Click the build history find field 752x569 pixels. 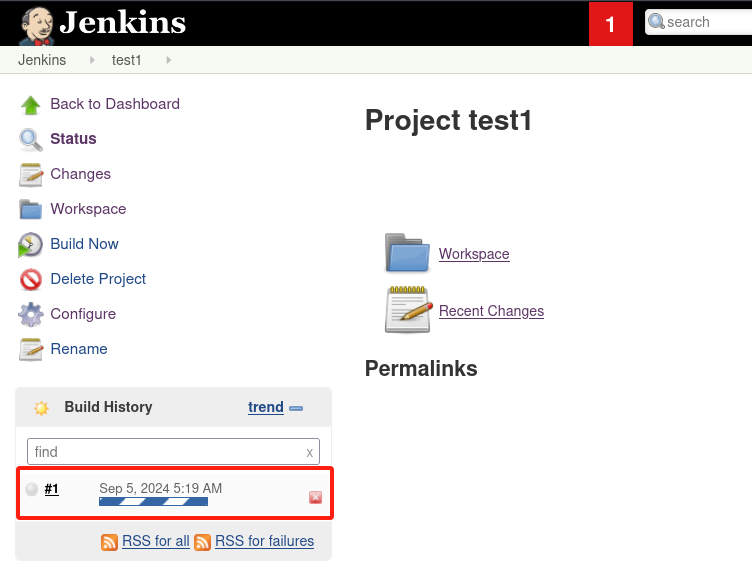coord(165,452)
